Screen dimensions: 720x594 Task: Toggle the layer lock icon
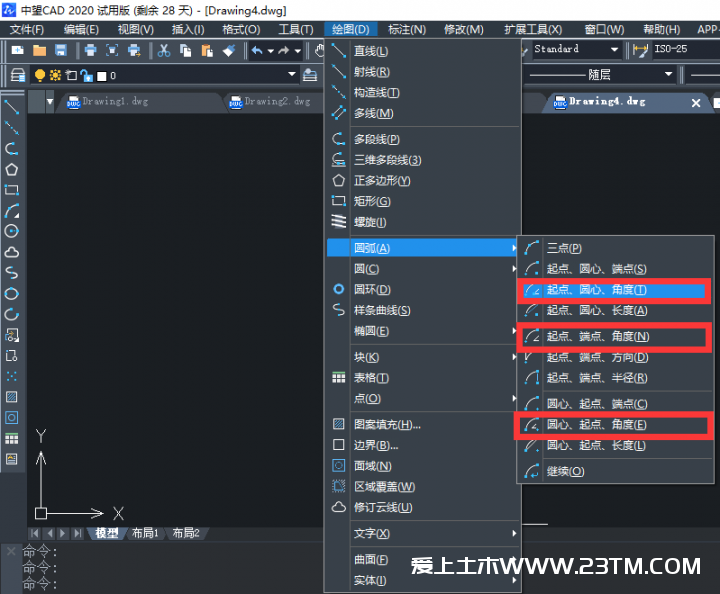click(x=86, y=75)
